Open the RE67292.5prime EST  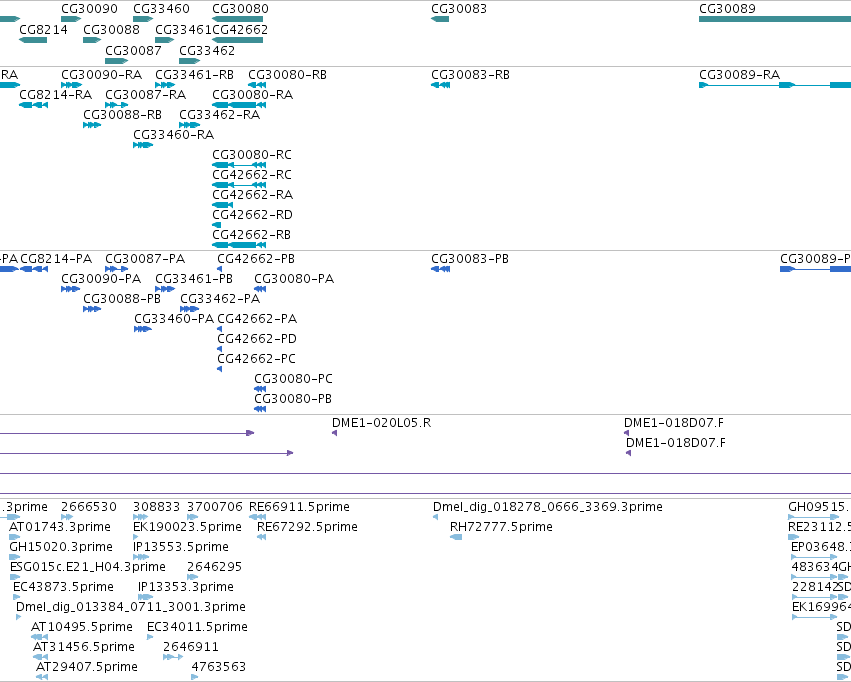pyautogui.click(x=307, y=527)
